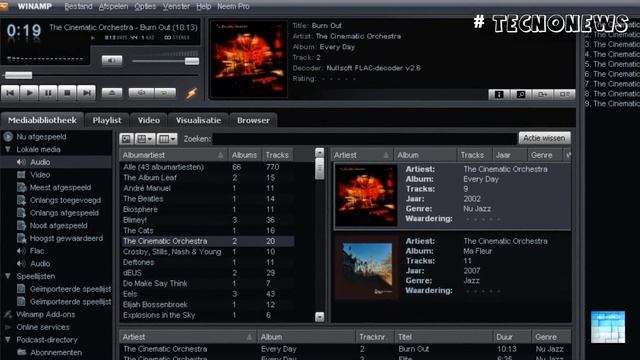The height and width of the screenshot is (360, 640).
Task: Collapse the Podcast-directory tree node
Action: pos(8,340)
